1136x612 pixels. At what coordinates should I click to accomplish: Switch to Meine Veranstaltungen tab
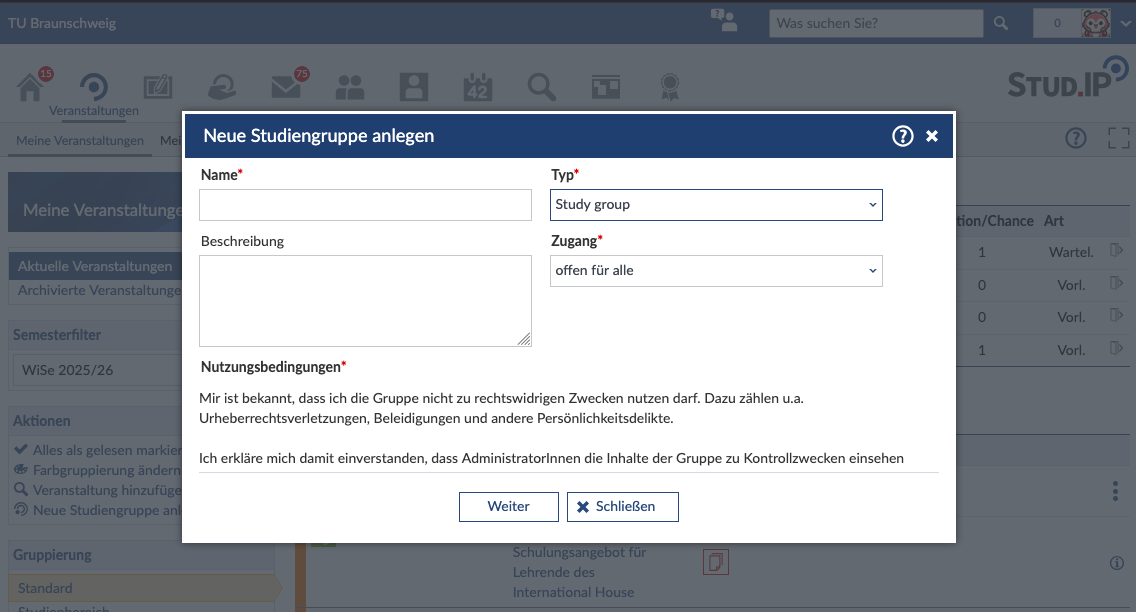click(x=80, y=141)
